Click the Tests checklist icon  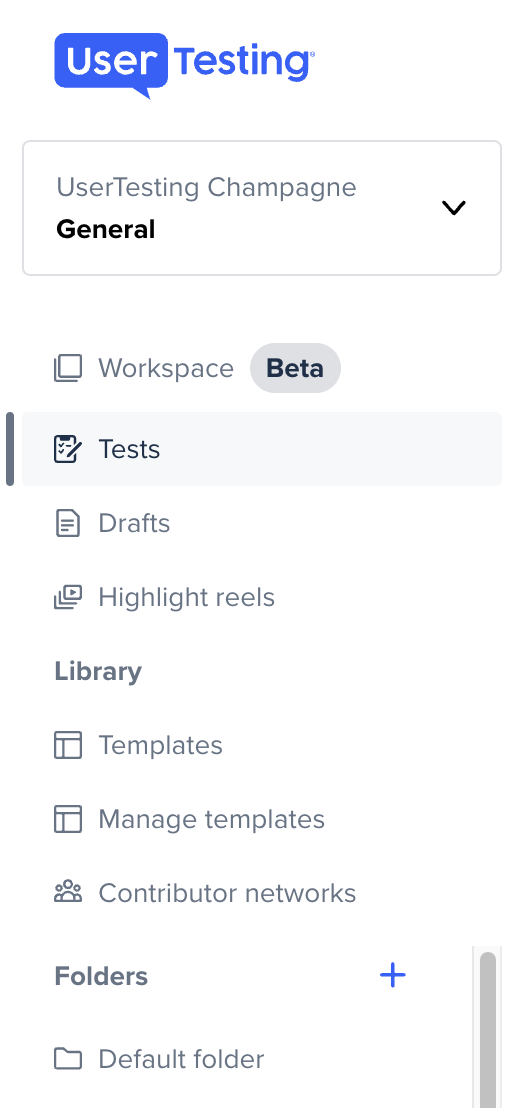click(x=68, y=449)
